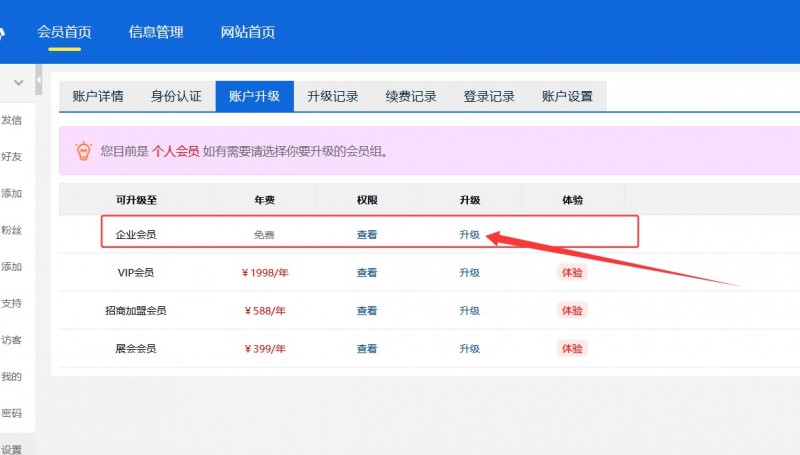Click the ¥1998/年 price

click(265, 273)
